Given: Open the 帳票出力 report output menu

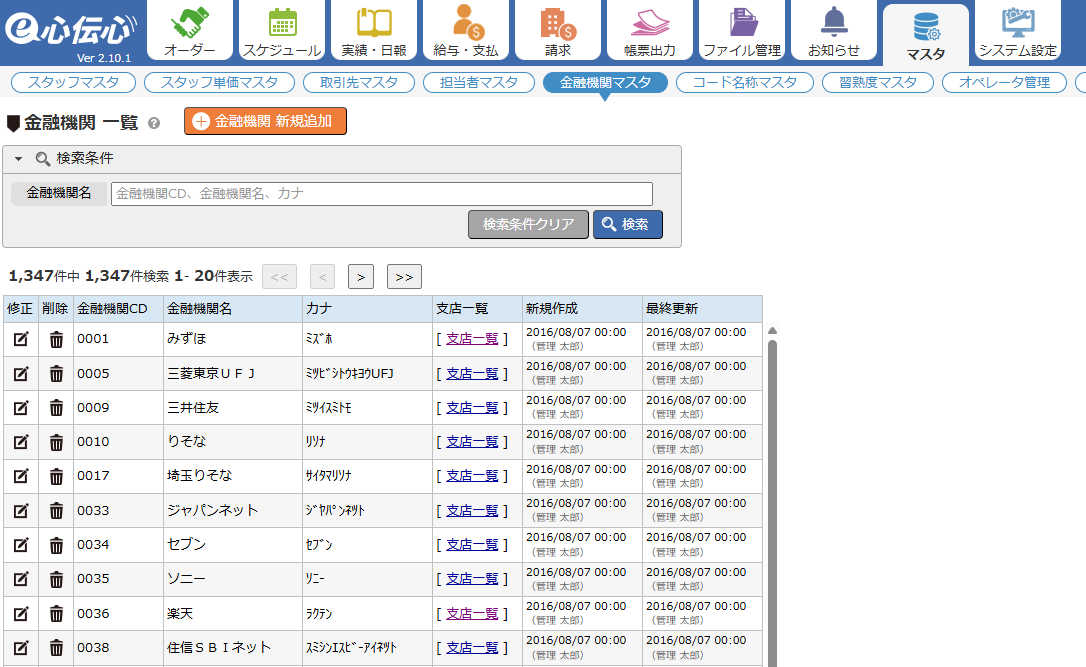Looking at the screenshot, I should (650, 30).
